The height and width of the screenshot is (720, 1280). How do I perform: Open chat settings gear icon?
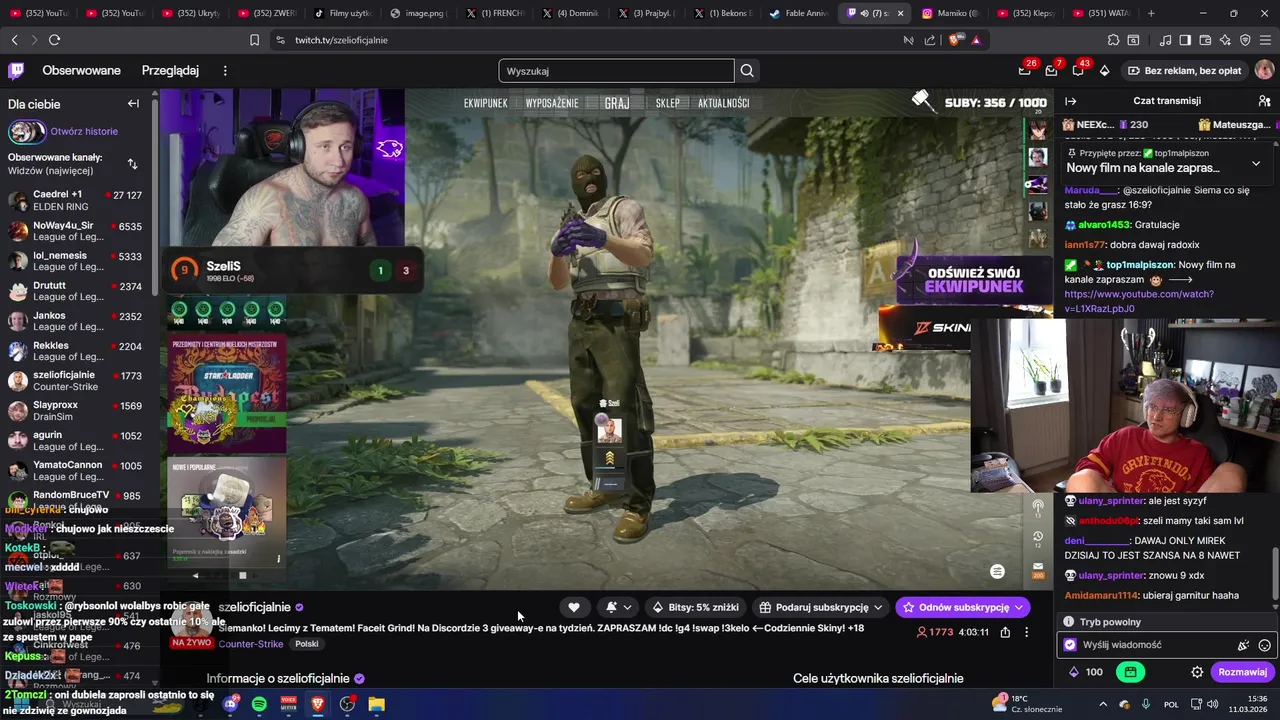click(x=1197, y=672)
